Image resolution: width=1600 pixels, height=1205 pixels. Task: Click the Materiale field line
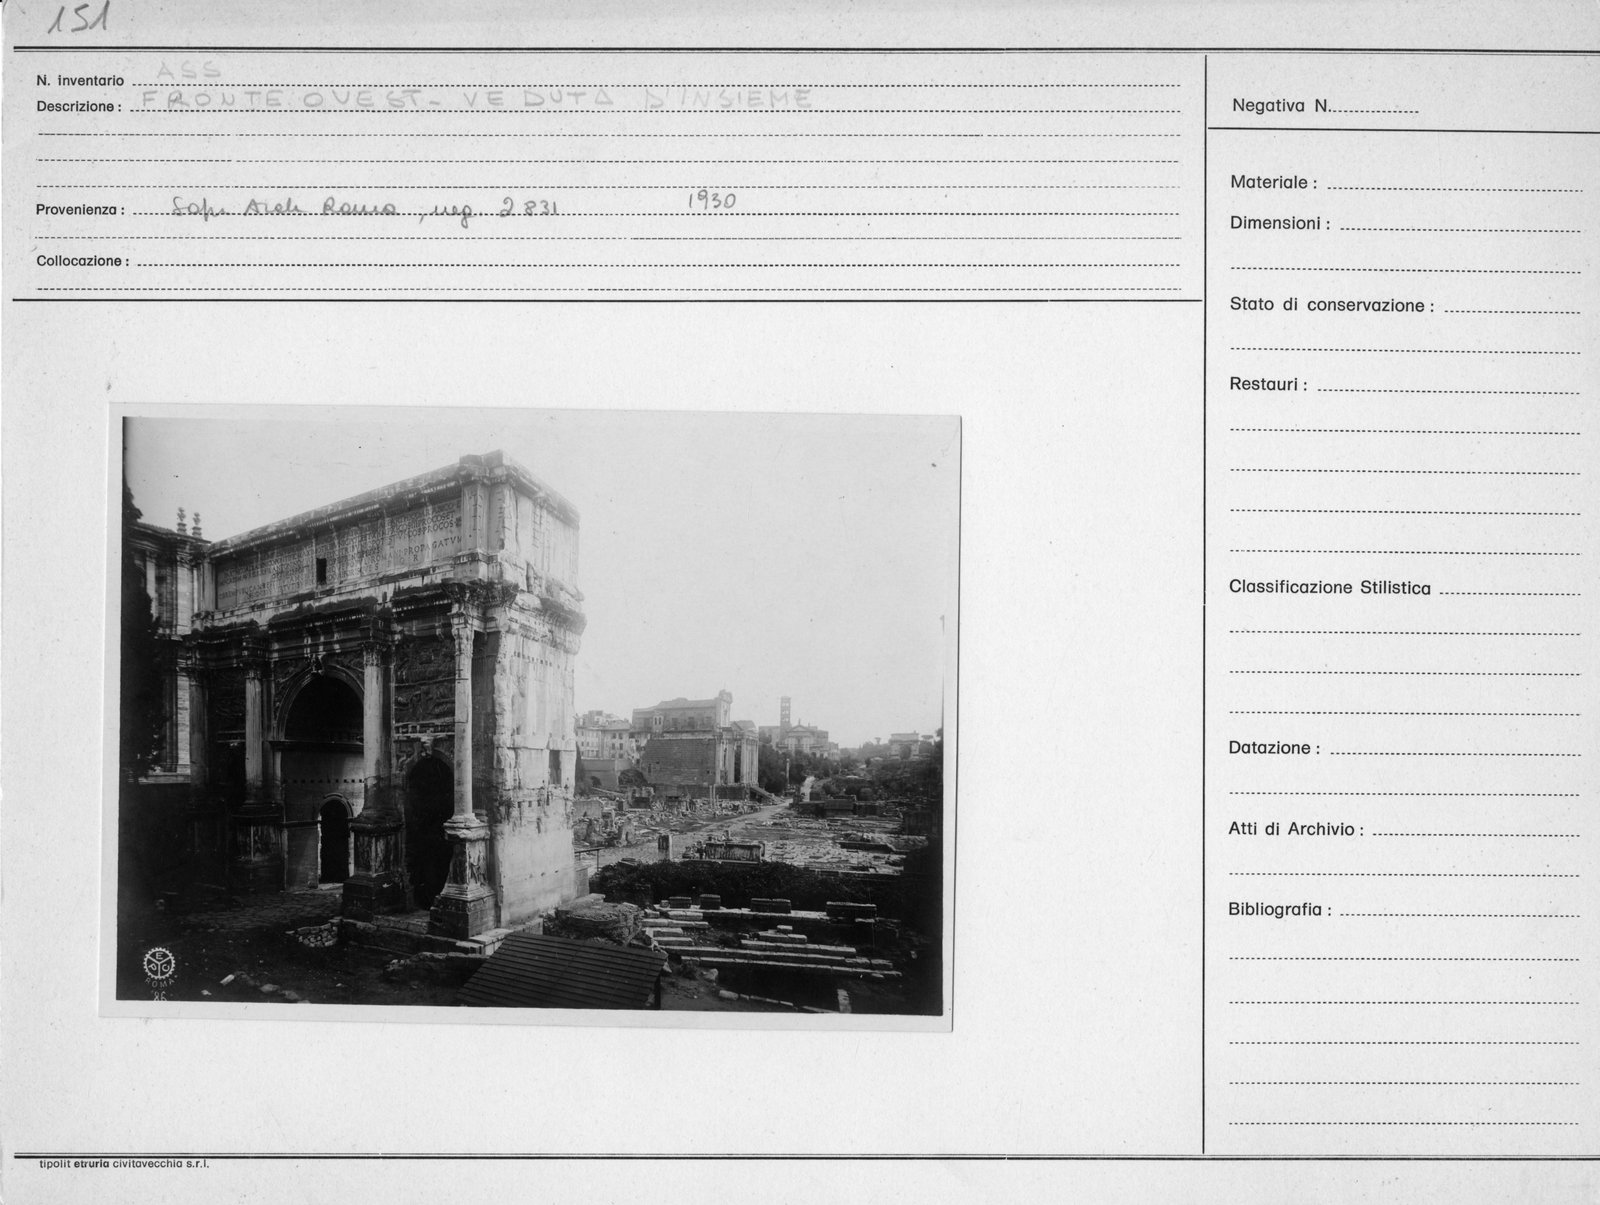[x=1453, y=183]
